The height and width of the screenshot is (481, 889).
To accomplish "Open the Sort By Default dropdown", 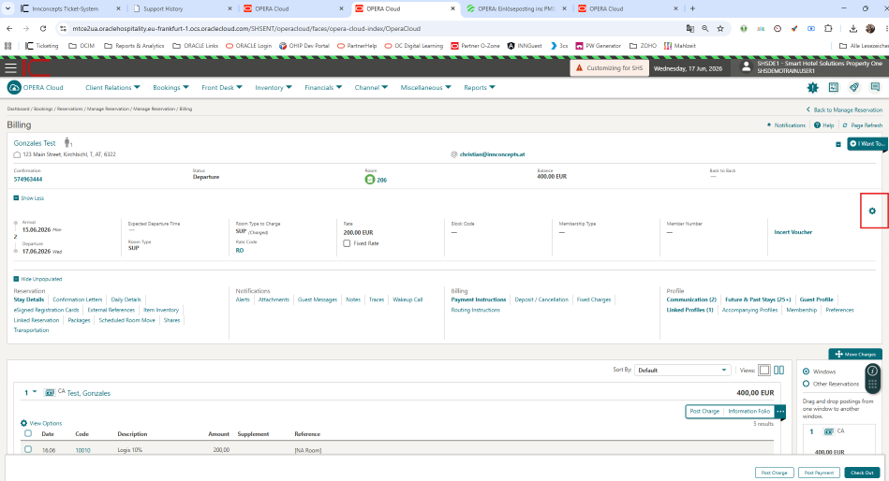I will click(683, 370).
